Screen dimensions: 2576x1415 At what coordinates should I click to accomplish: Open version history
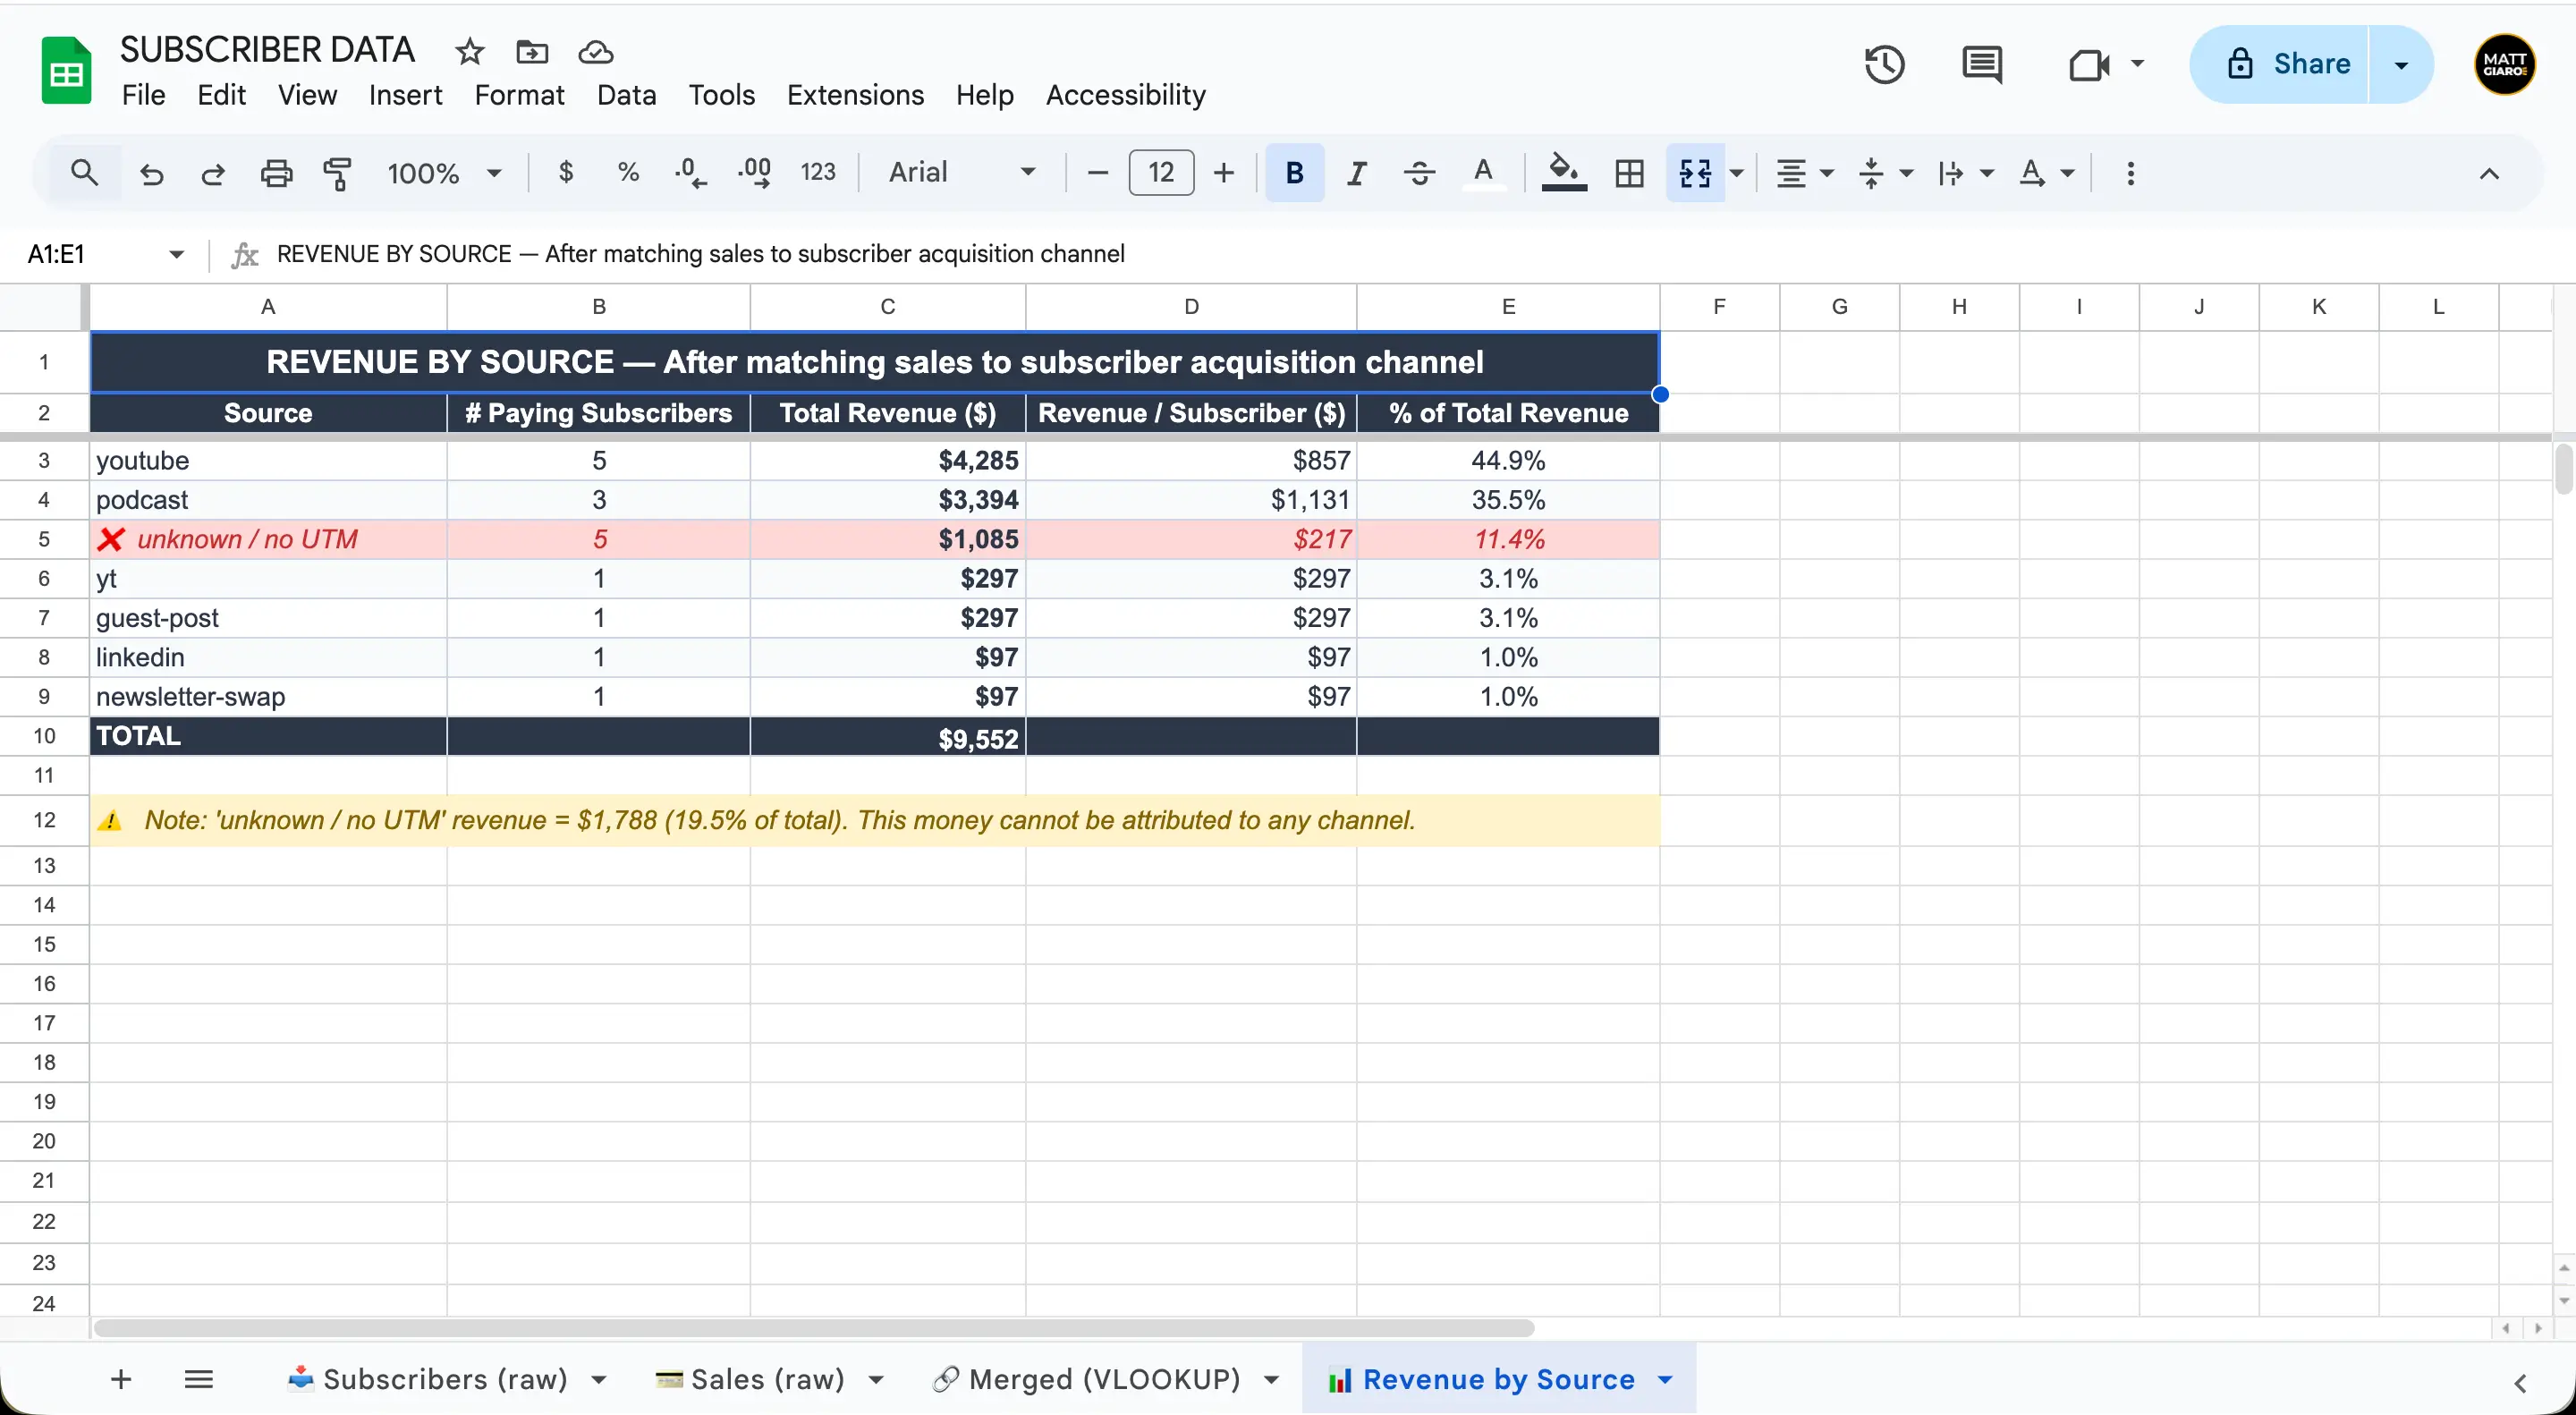click(1884, 65)
